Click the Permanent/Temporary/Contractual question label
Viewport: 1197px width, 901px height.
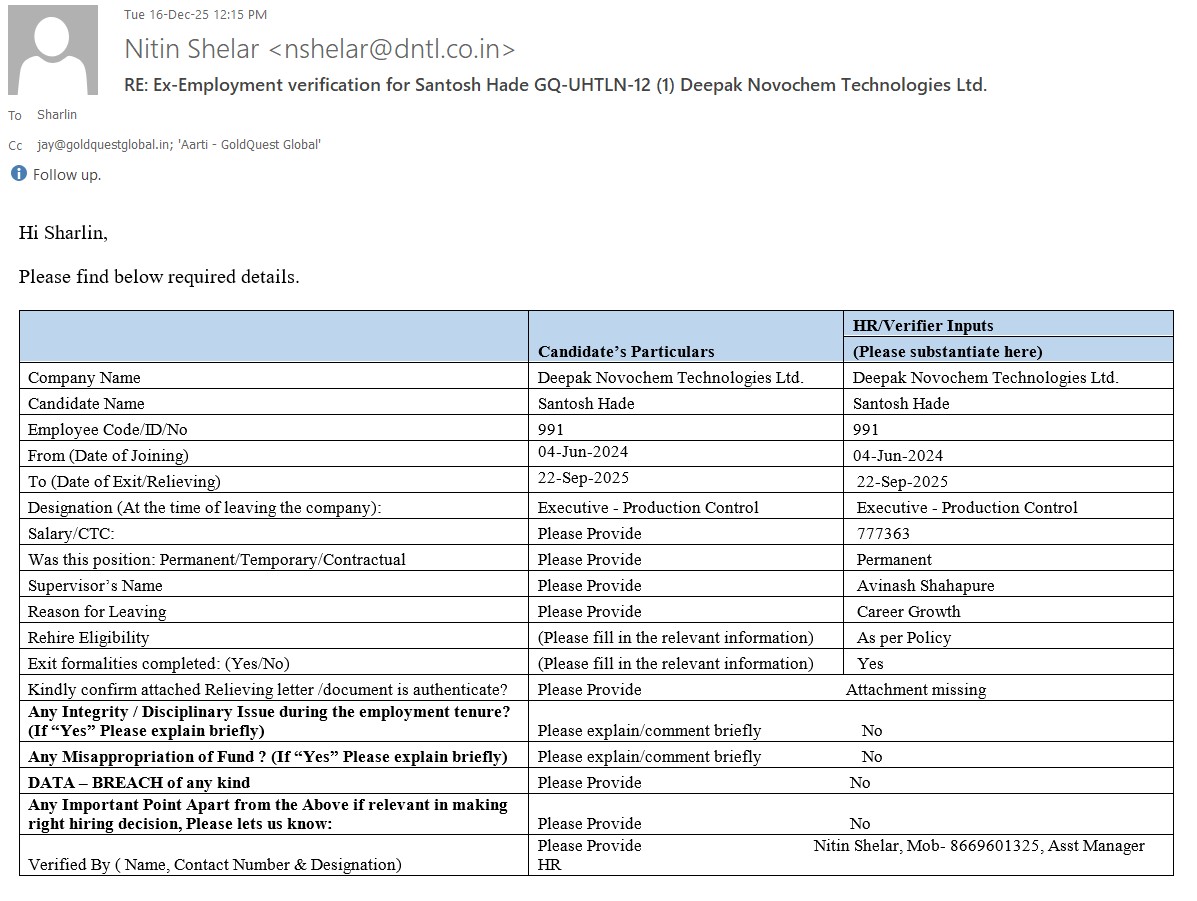pos(217,560)
